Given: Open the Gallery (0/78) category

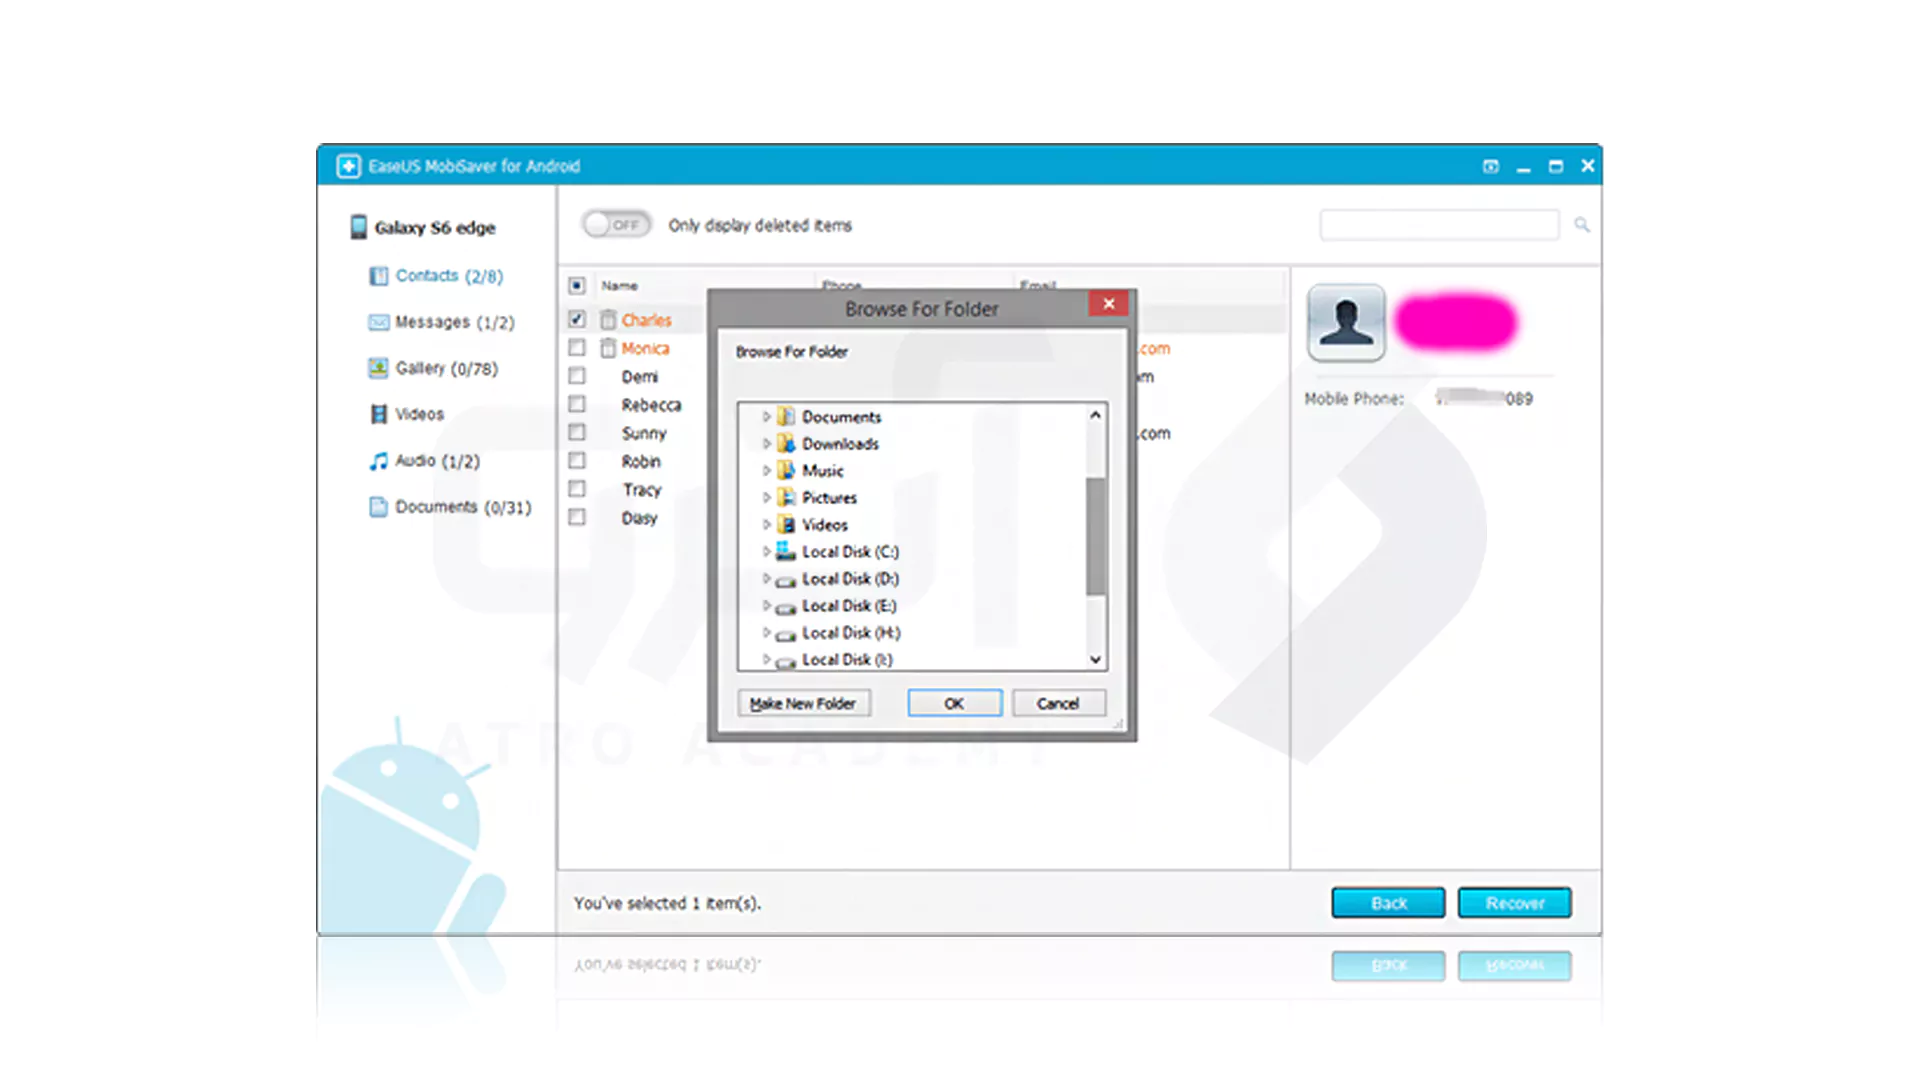Looking at the screenshot, I should pos(446,368).
